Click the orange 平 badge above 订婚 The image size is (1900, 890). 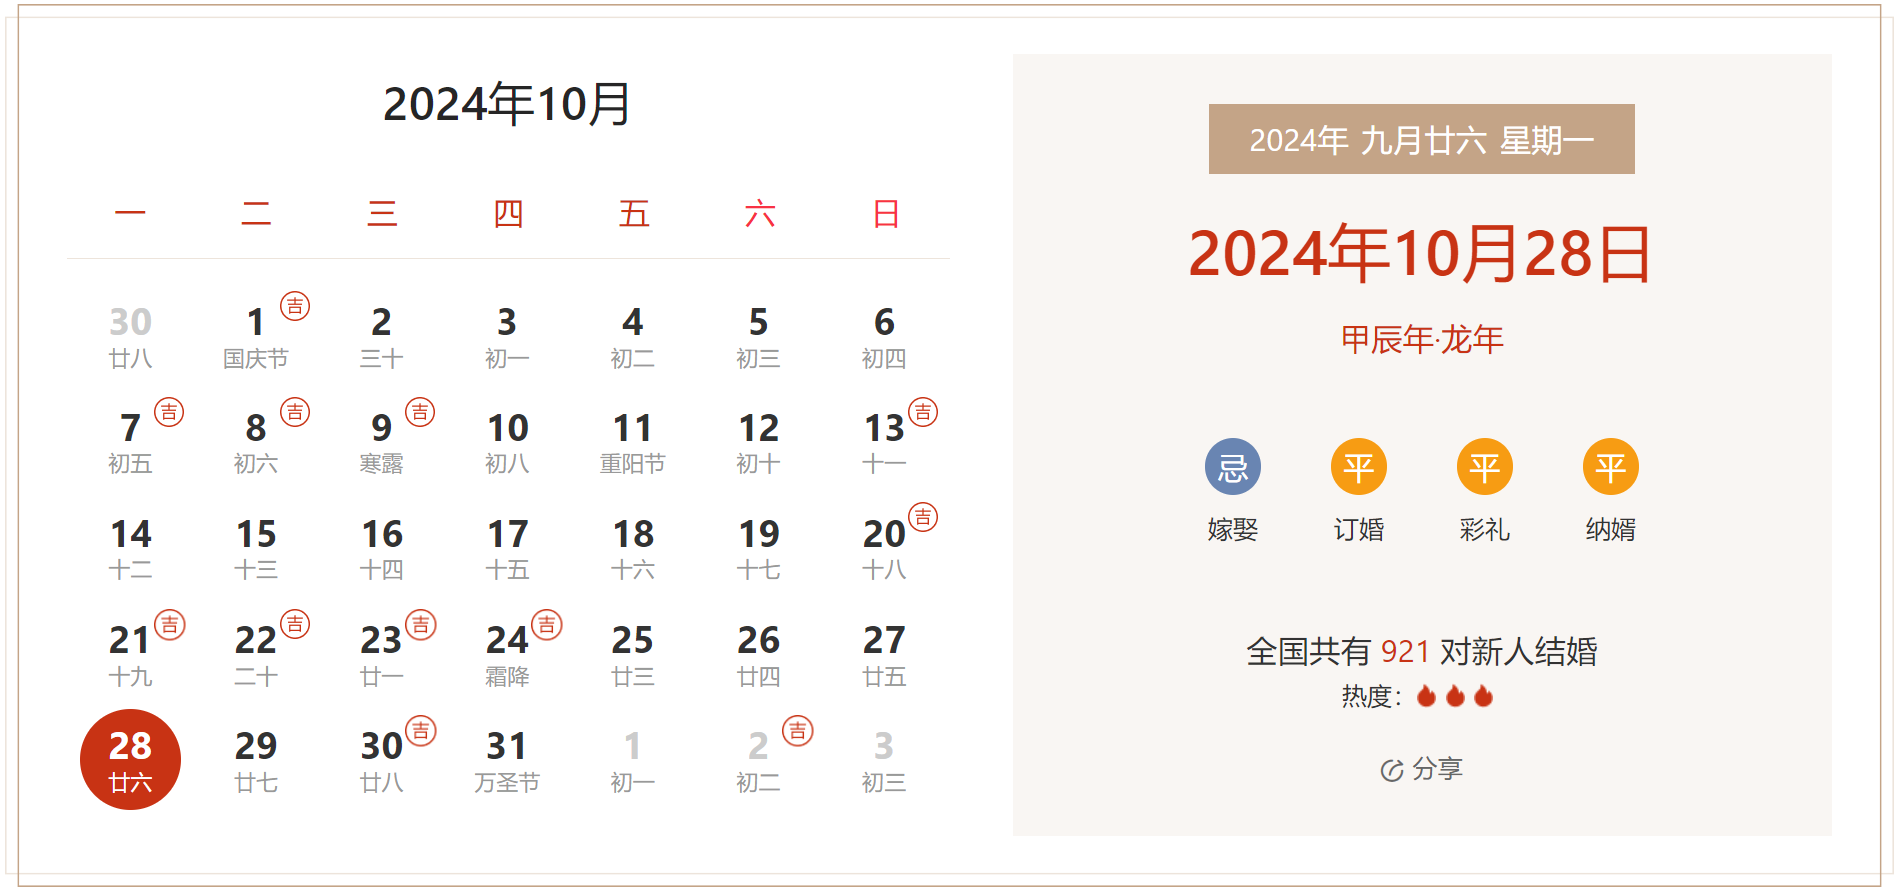[1359, 467]
